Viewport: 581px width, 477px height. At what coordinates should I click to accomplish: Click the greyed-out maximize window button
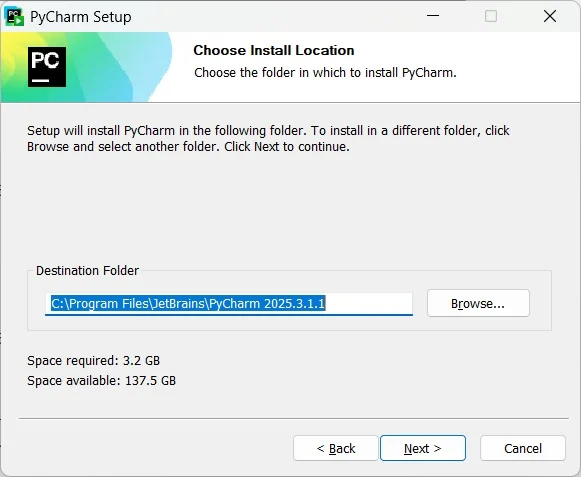point(491,16)
